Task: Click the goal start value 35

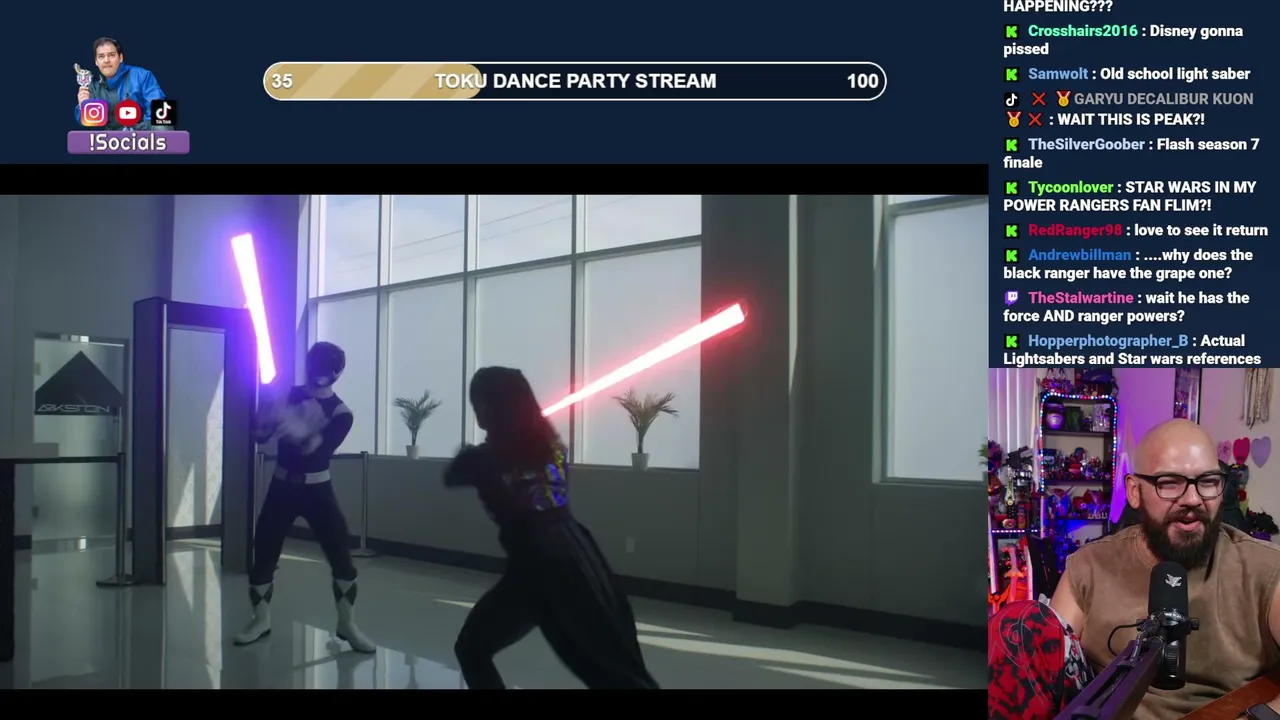Action: [282, 81]
